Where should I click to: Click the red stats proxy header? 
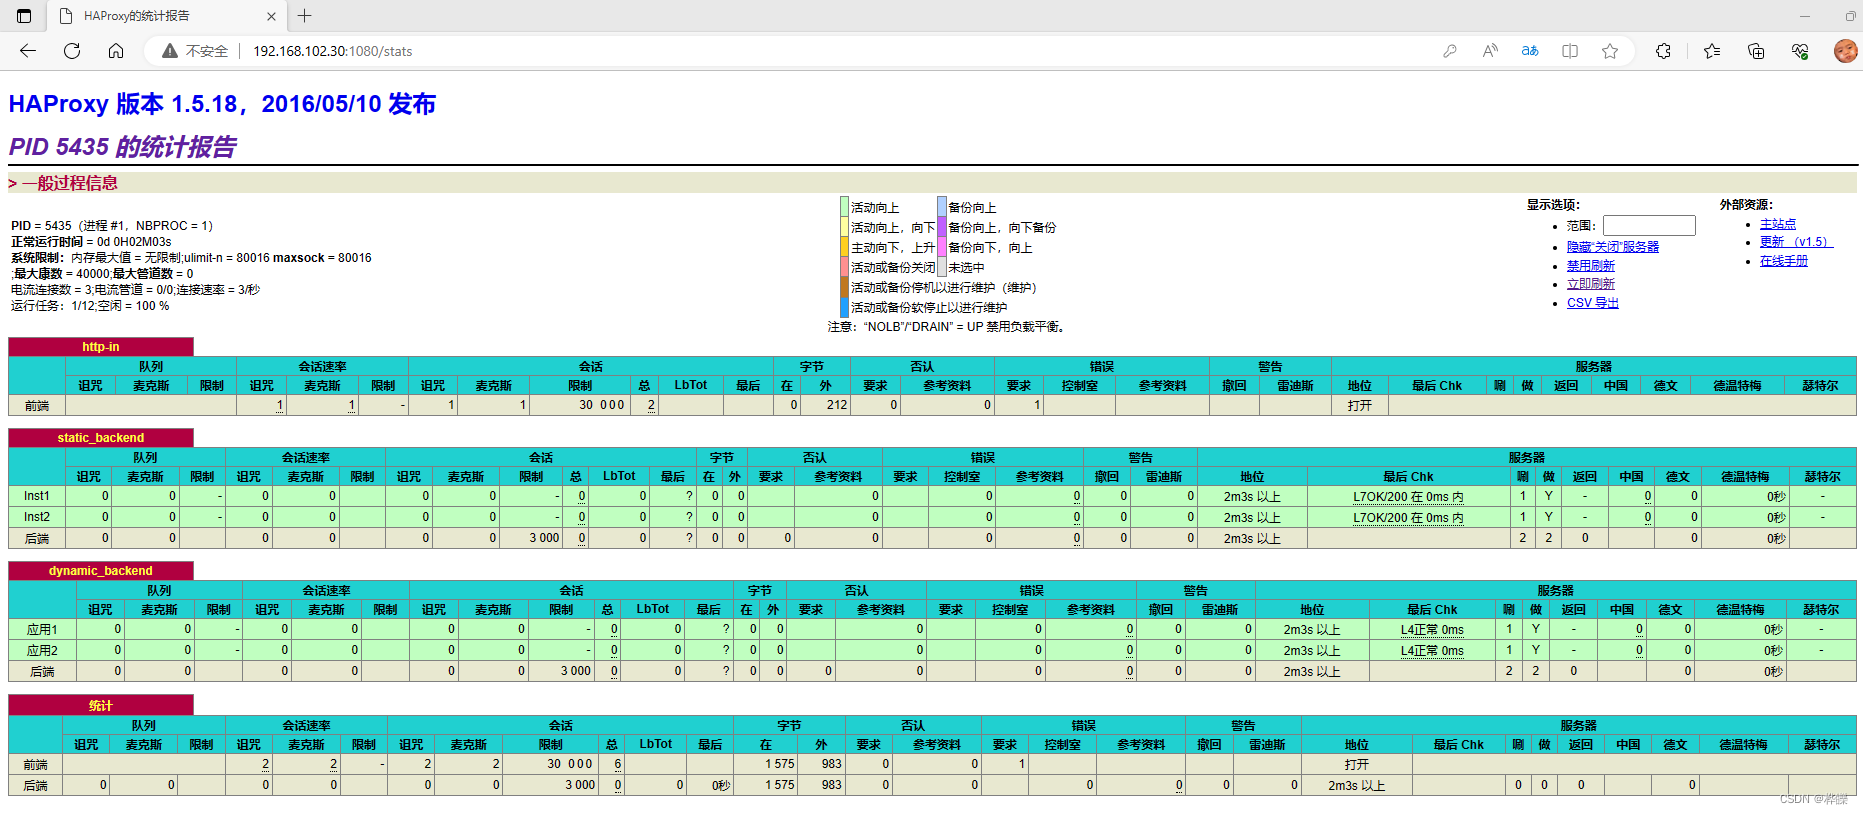(101, 706)
